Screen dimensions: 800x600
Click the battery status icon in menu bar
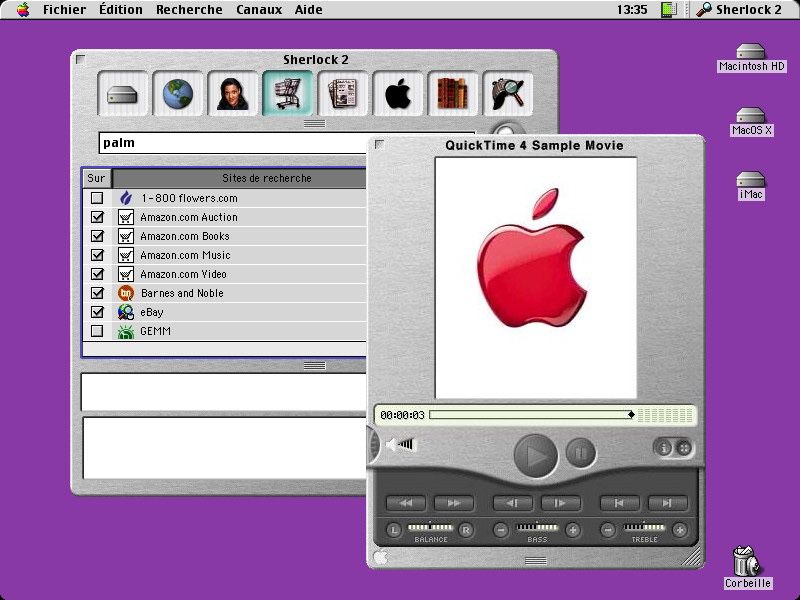(x=668, y=9)
